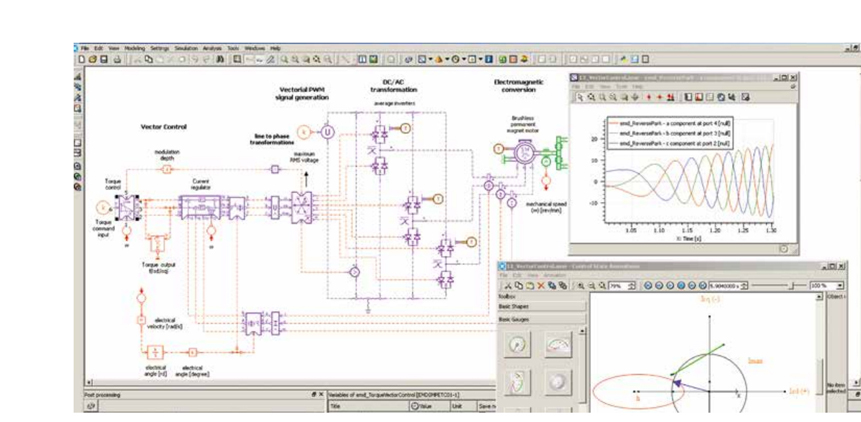Click the Save icon in main toolbar
This screenshot has width=861, height=422.
click(104, 60)
